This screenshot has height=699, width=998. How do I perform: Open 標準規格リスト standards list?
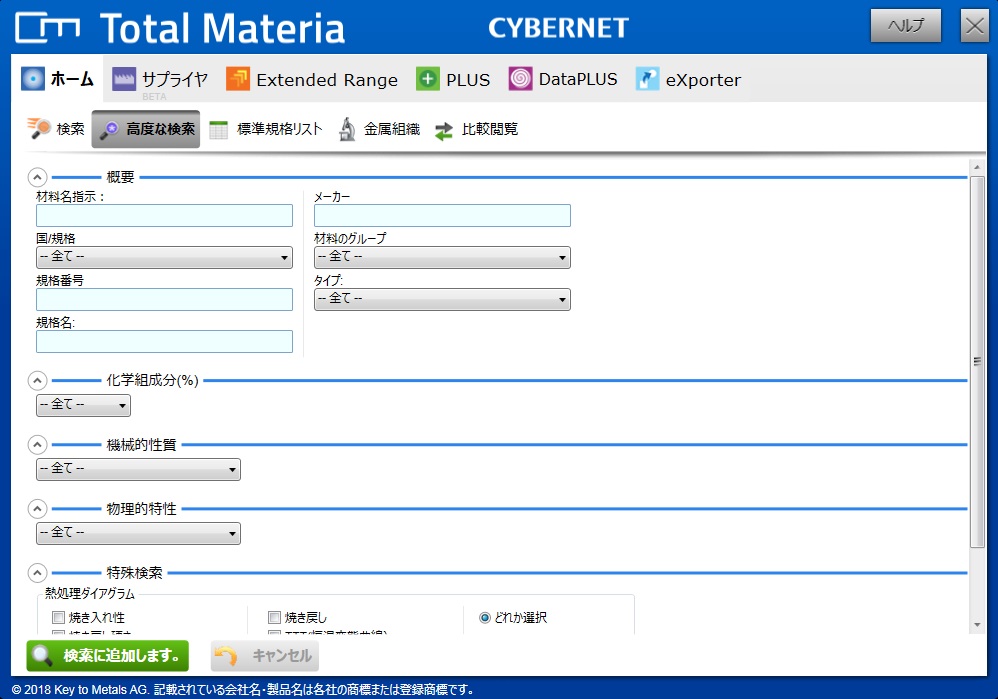[265, 129]
